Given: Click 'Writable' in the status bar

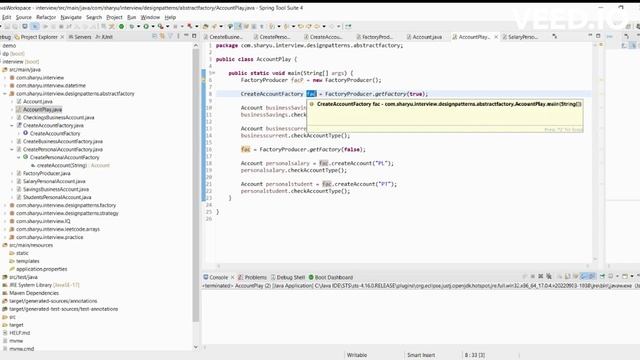Looking at the screenshot, I should (x=357, y=355).
